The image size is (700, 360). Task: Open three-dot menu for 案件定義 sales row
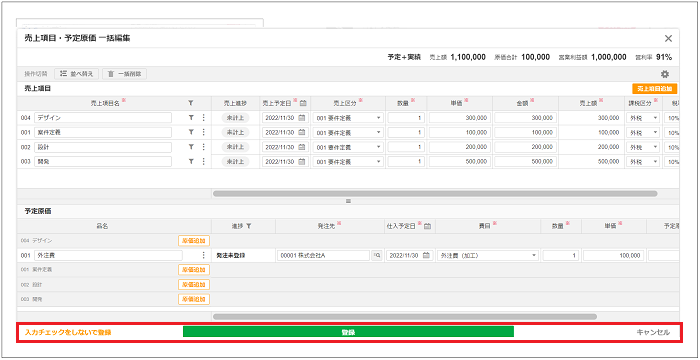tap(204, 132)
